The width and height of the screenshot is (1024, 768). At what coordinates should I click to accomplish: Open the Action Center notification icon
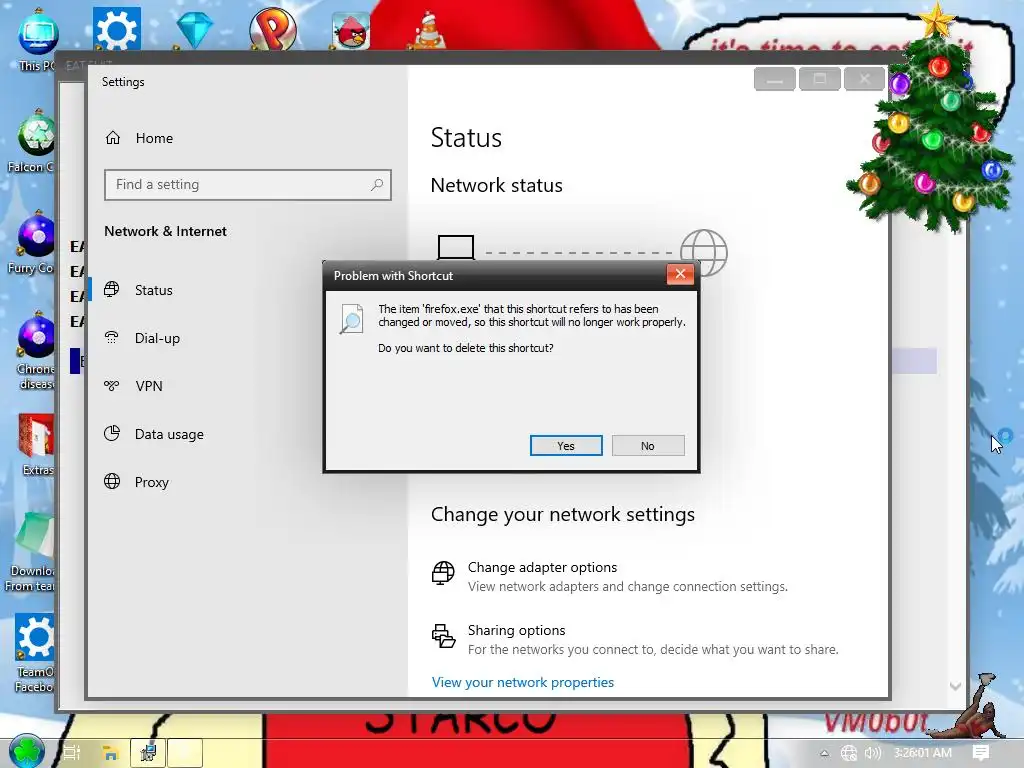click(980, 753)
